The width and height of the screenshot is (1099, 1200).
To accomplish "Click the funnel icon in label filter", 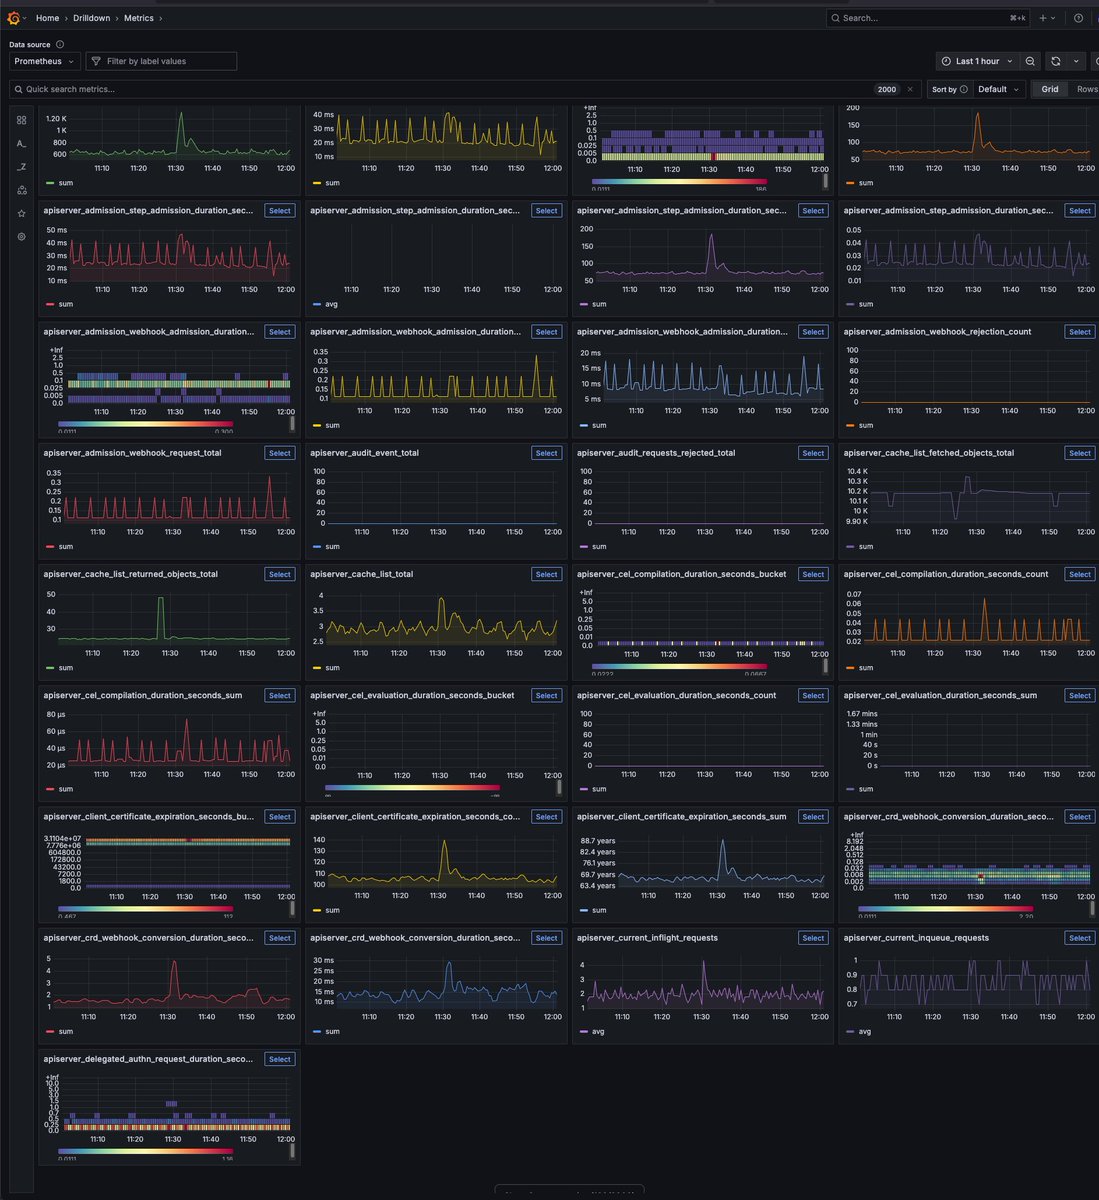I will (x=96, y=61).
